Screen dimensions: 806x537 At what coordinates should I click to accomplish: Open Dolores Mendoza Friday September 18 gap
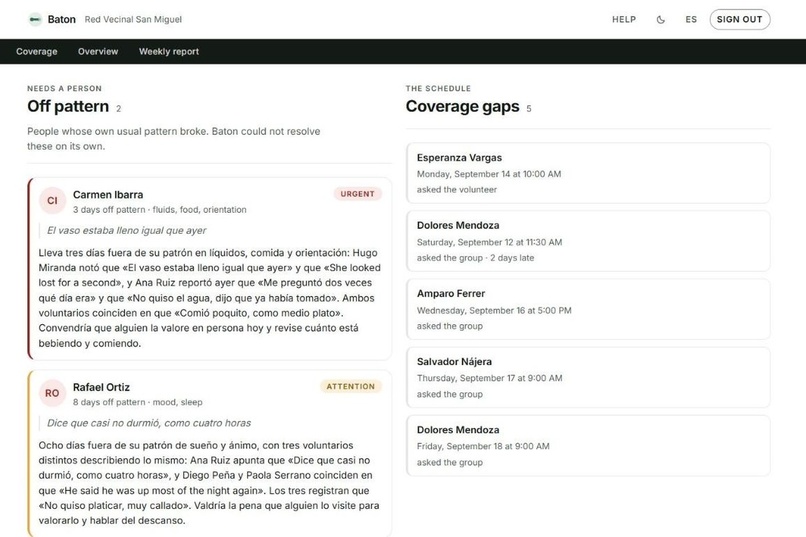tap(588, 446)
